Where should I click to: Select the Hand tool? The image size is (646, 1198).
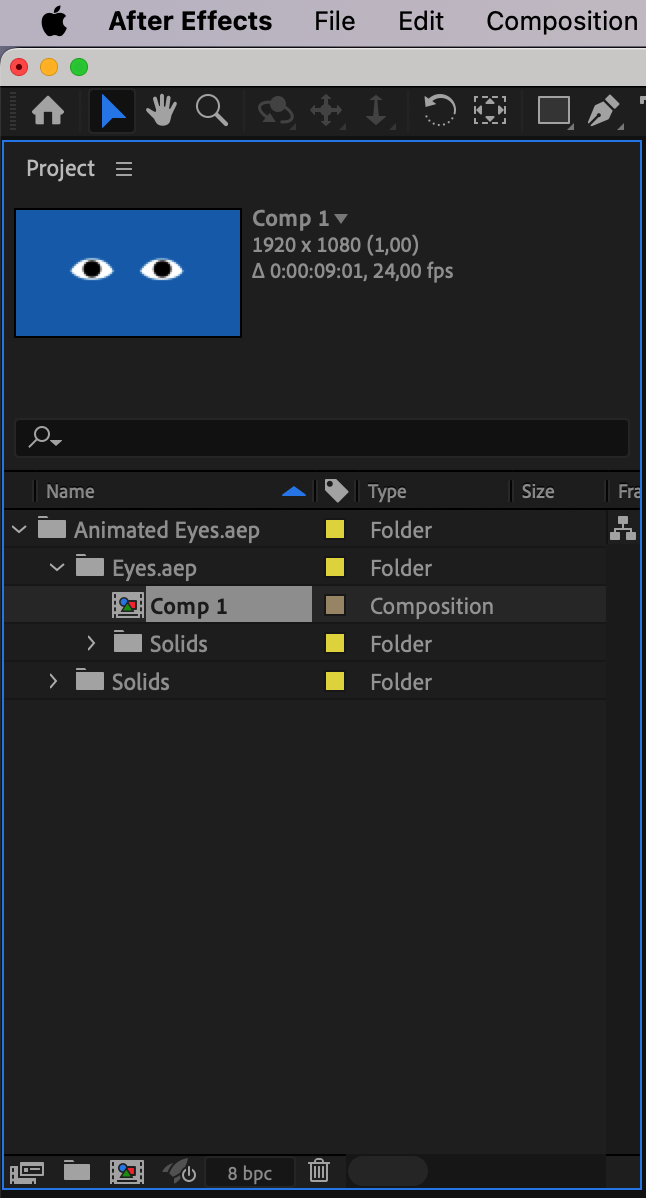(x=161, y=112)
